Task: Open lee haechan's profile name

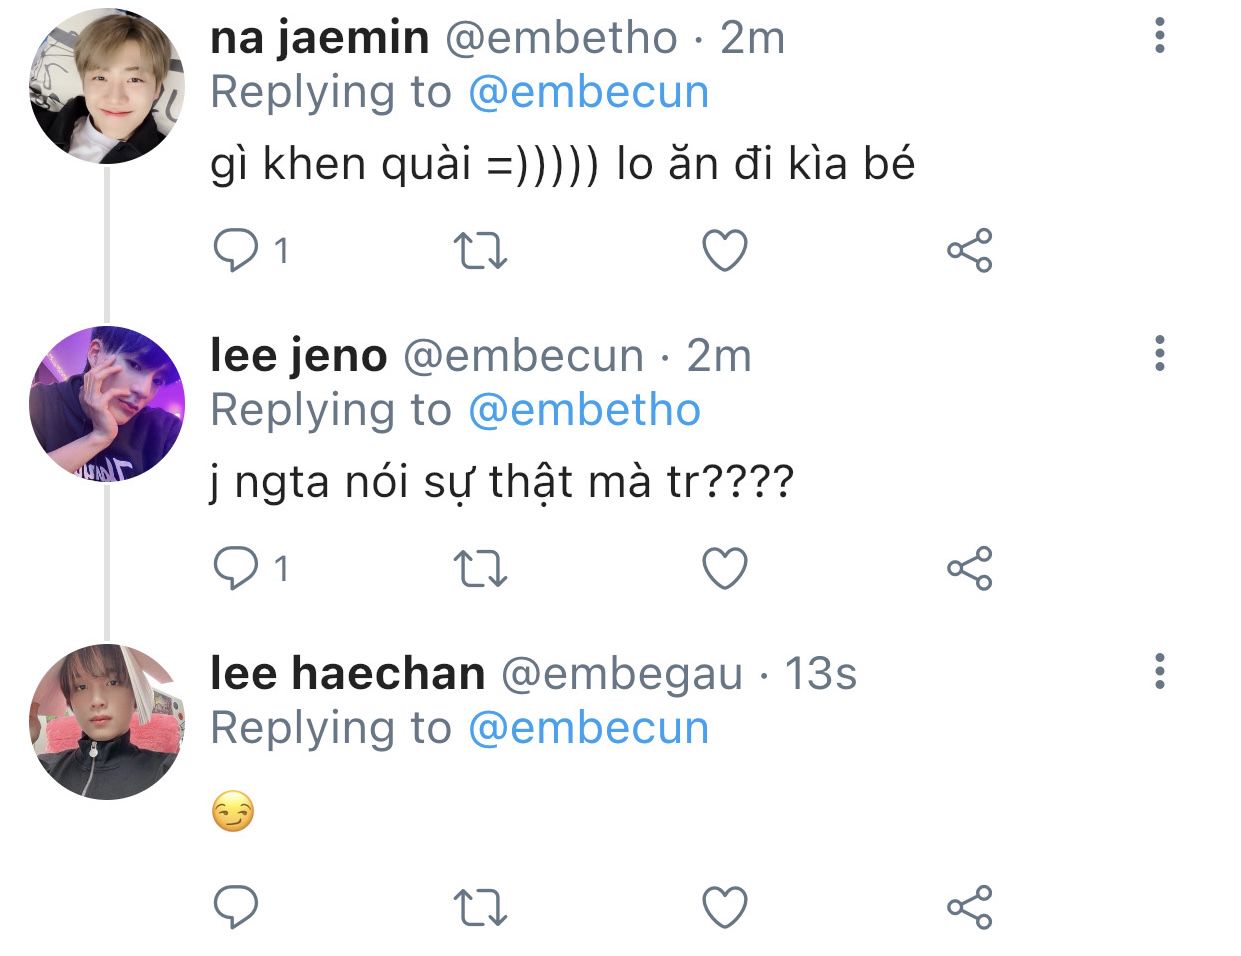Action: click(x=347, y=674)
